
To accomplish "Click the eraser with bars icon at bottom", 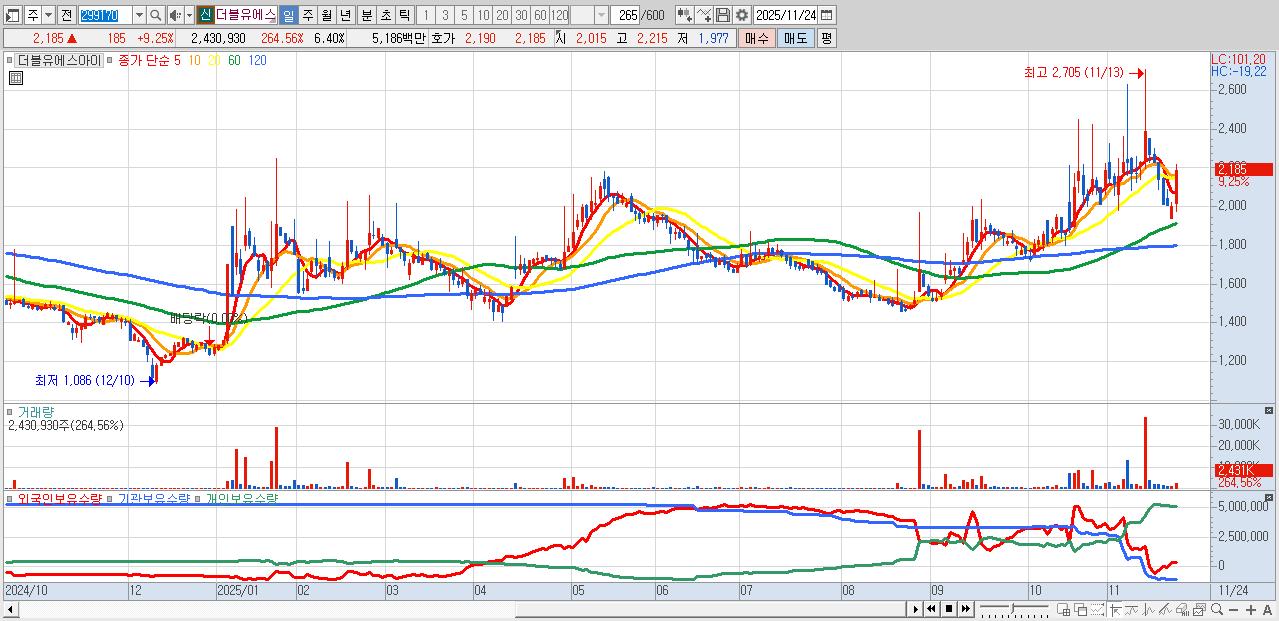I will point(1183,610).
